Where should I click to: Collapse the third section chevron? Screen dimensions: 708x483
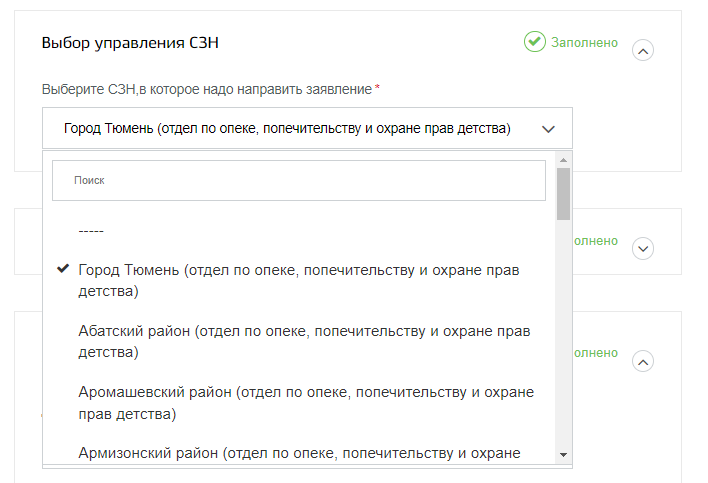pos(643,361)
